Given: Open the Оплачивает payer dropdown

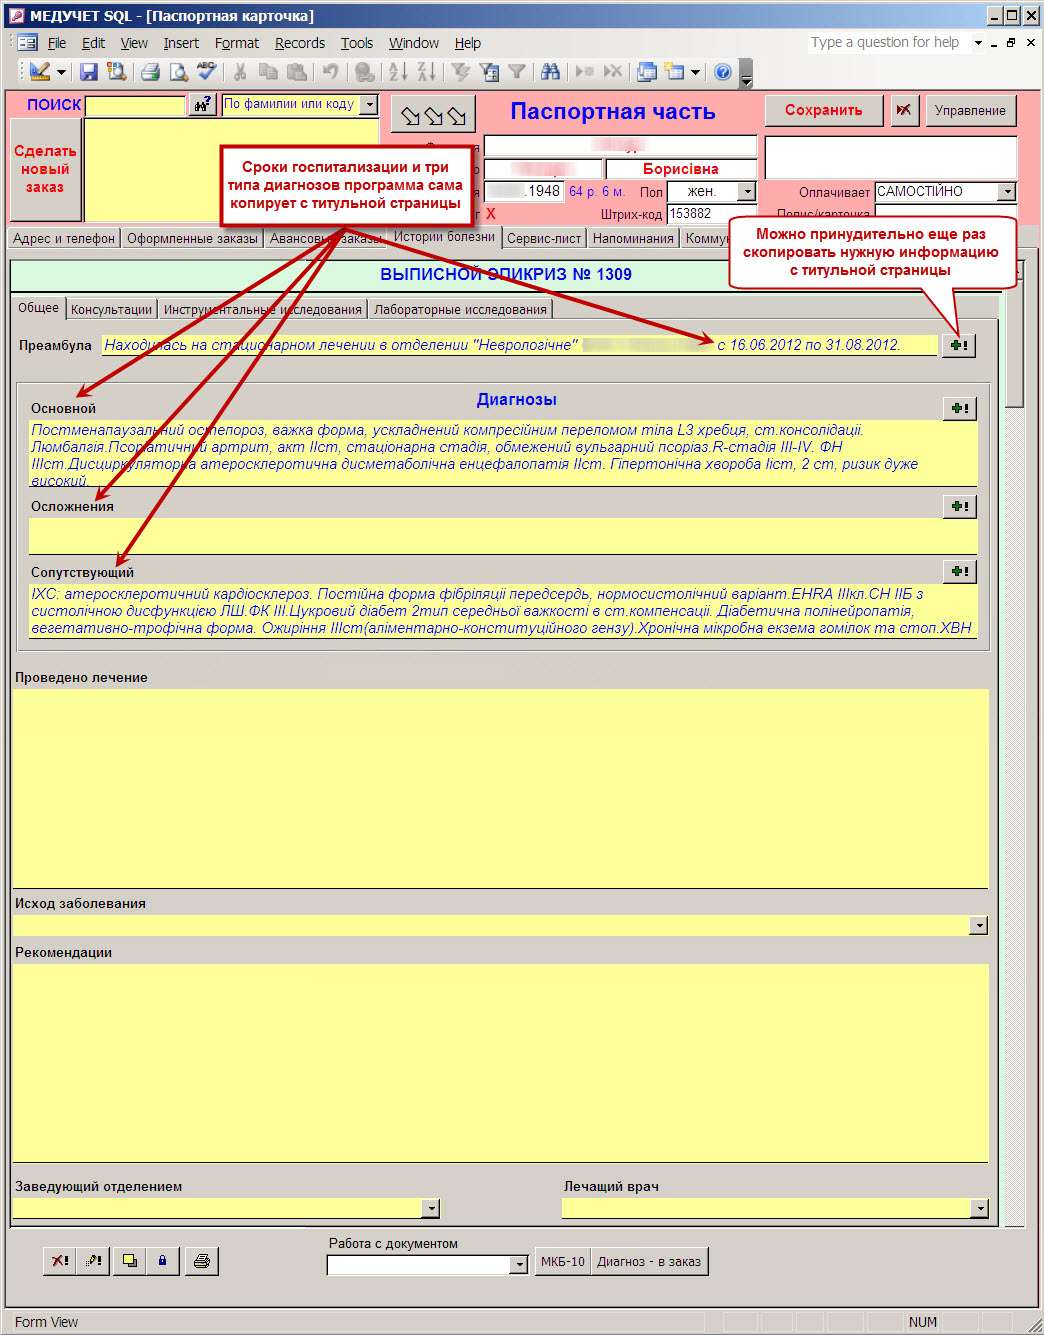Looking at the screenshot, I should (x=1007, y=191).
